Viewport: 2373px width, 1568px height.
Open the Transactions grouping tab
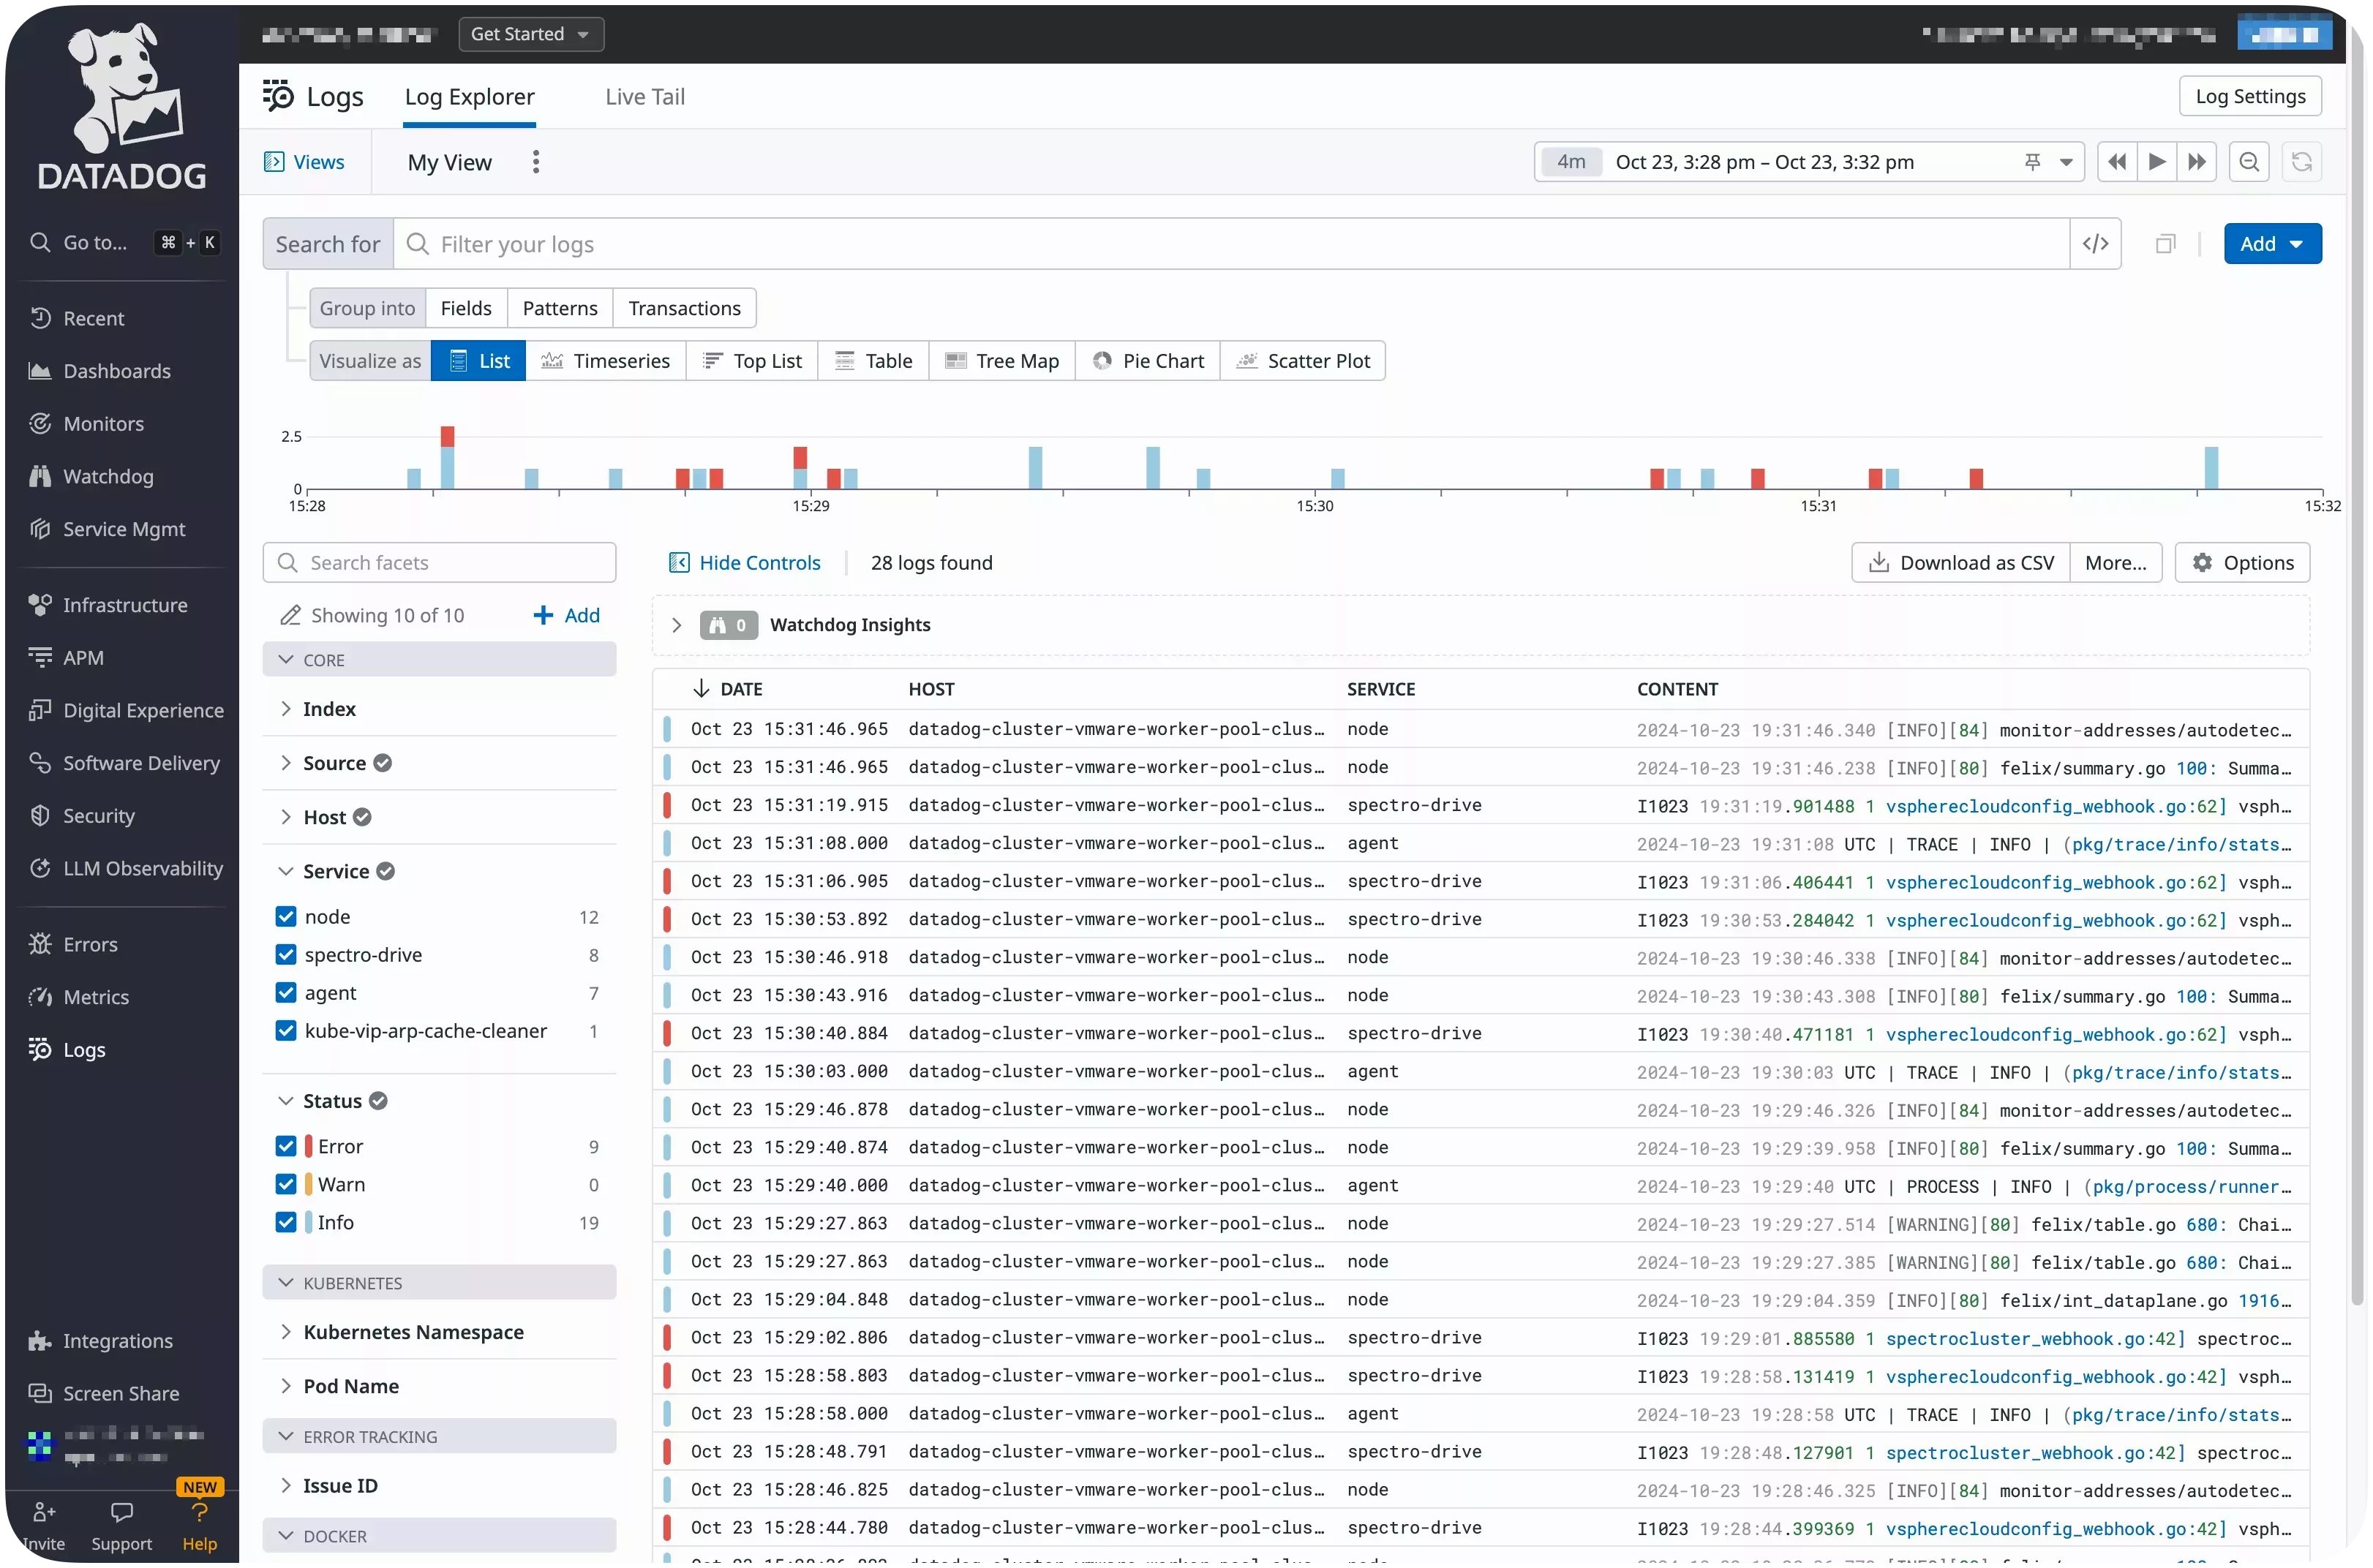pyautogui.click(x=684, y=308)
